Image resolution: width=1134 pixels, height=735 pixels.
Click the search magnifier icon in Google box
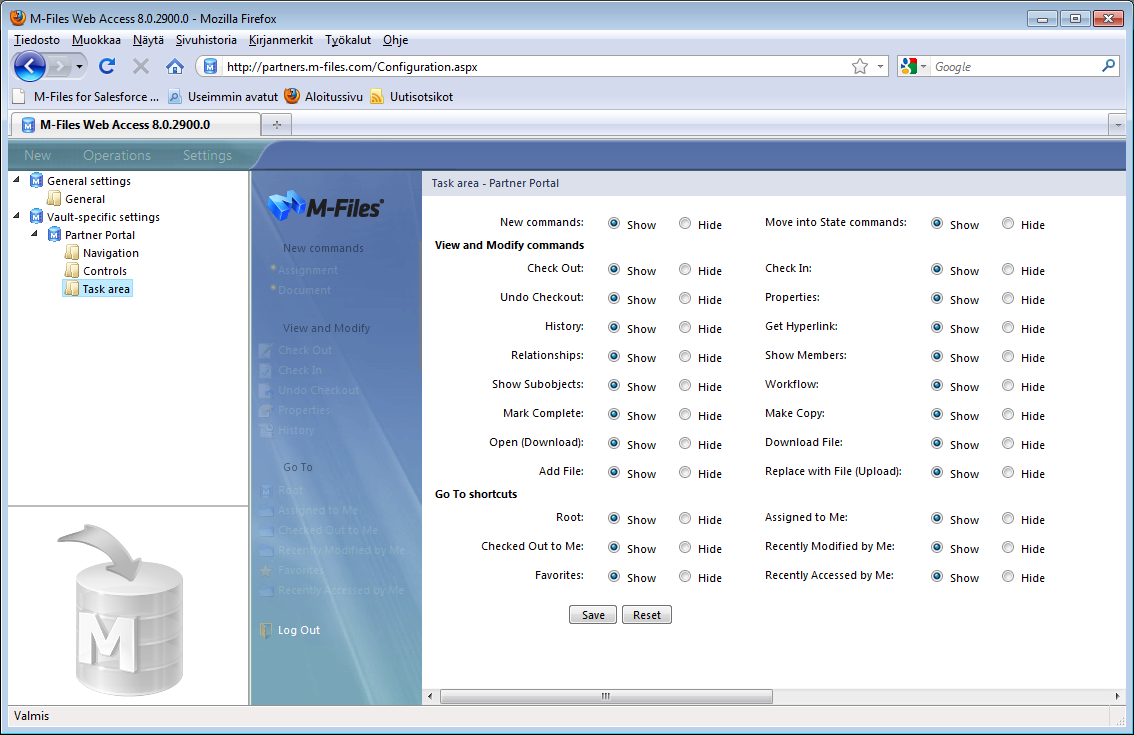click(x=1108, y=66)
